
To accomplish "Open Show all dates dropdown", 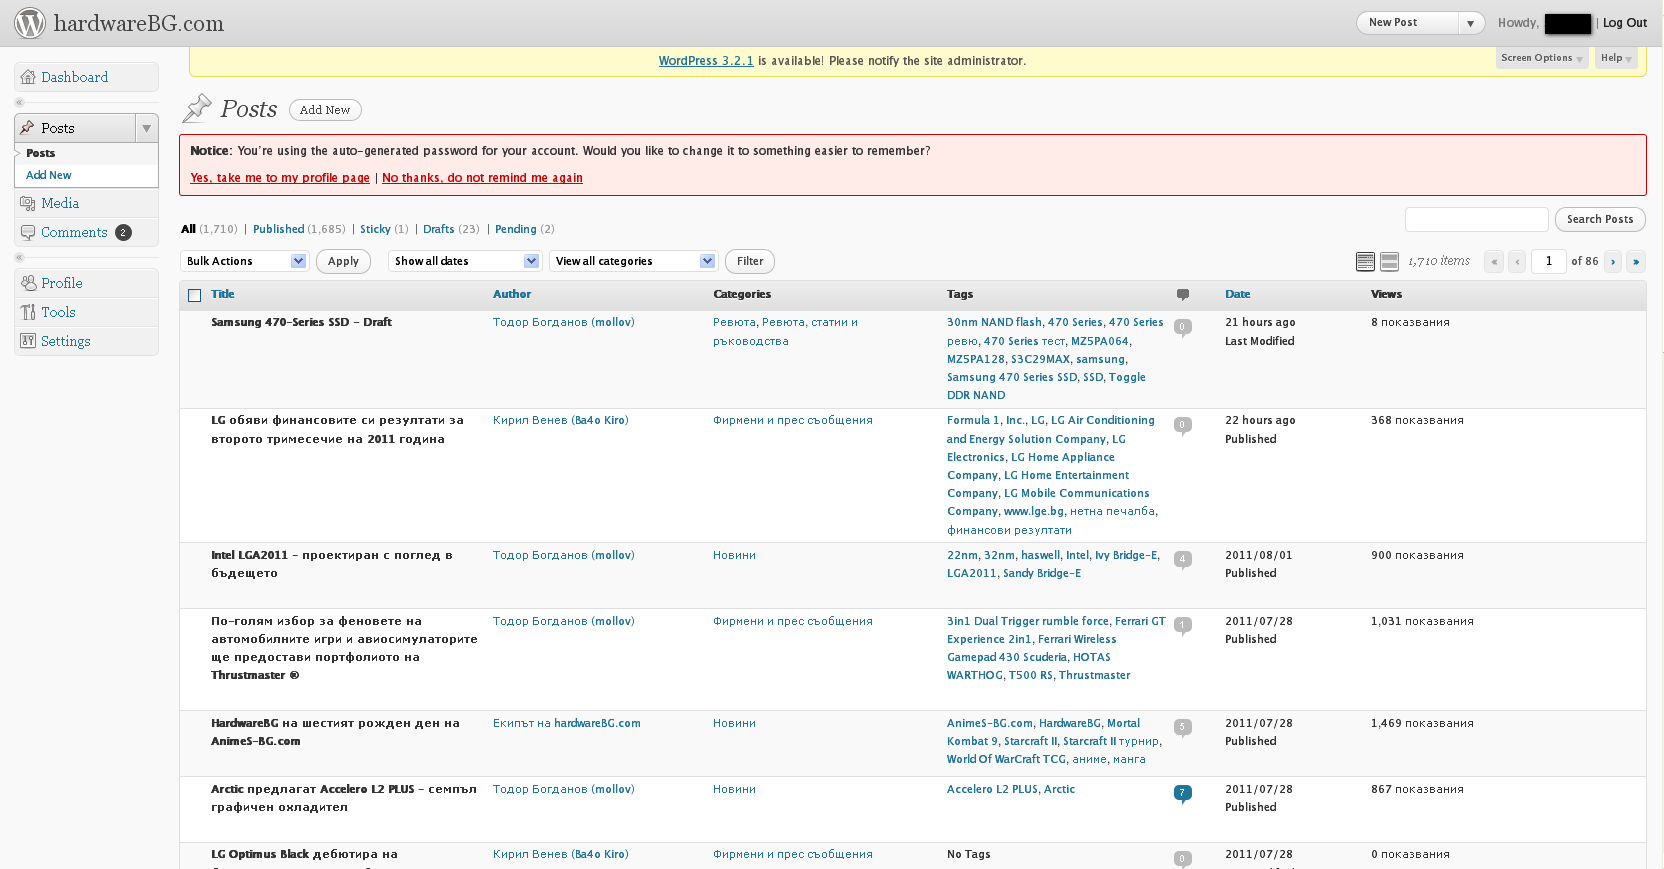I will 465,261.
